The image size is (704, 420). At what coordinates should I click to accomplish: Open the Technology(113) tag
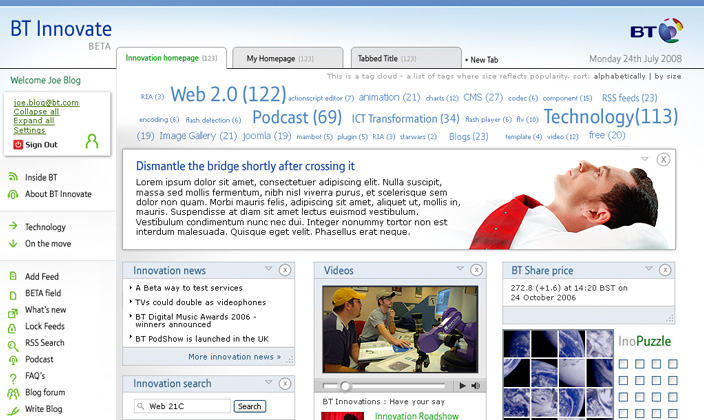pyautogui.click(x=611, y=117)
